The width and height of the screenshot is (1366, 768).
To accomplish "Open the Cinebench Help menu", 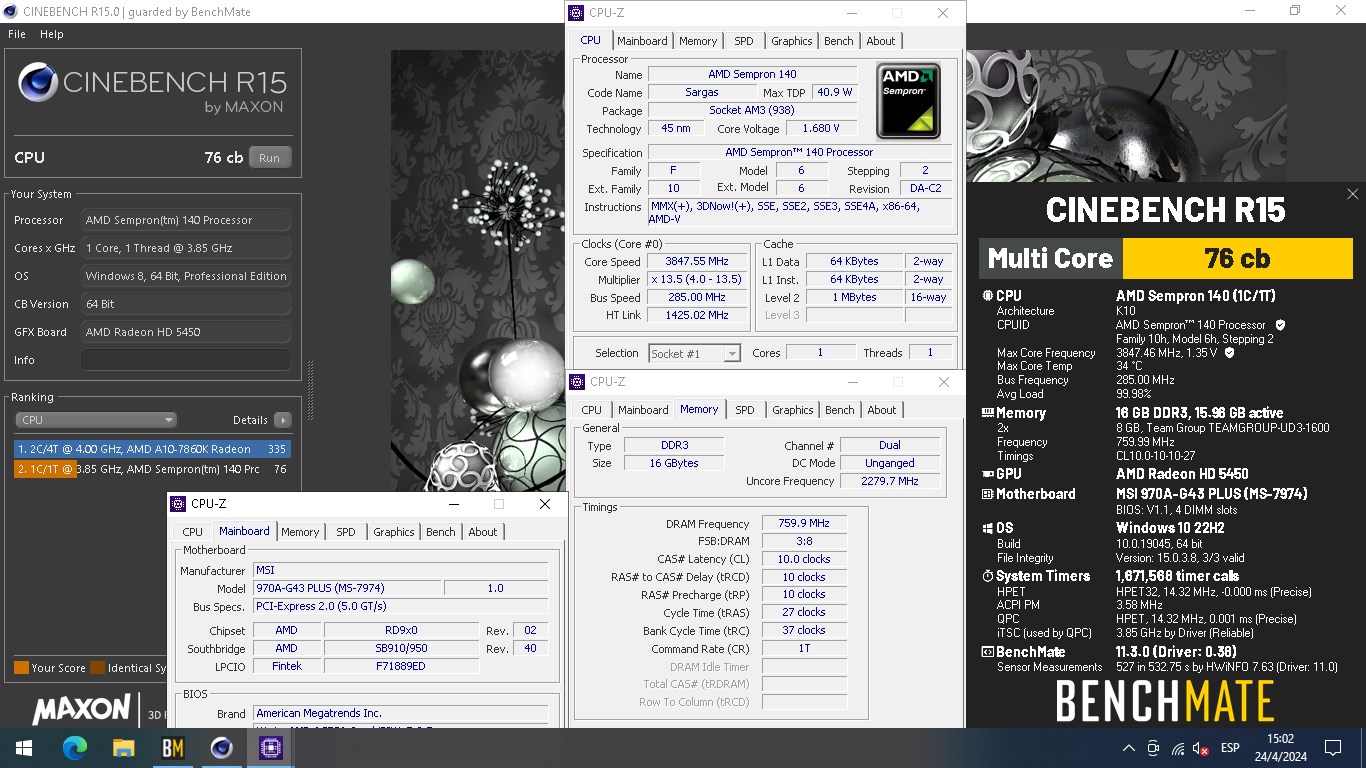I will 52,34.
